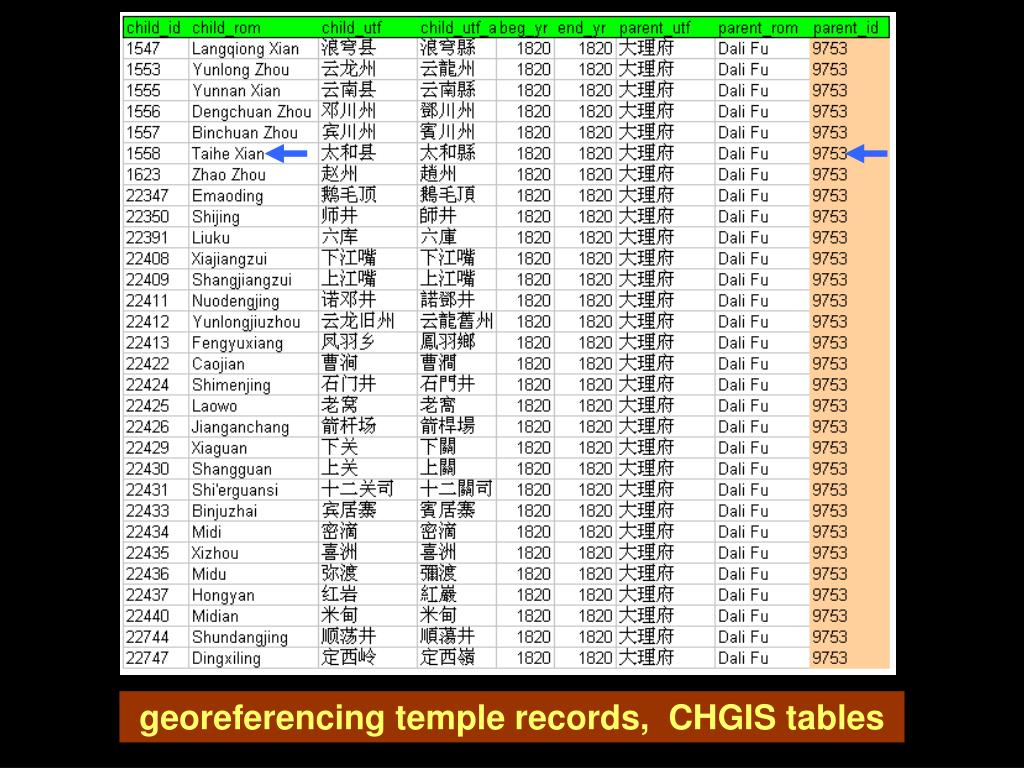Click the Xizhou cell
Screen dimensions: 1024x768
pyautogui.click(x=253, y=553)
